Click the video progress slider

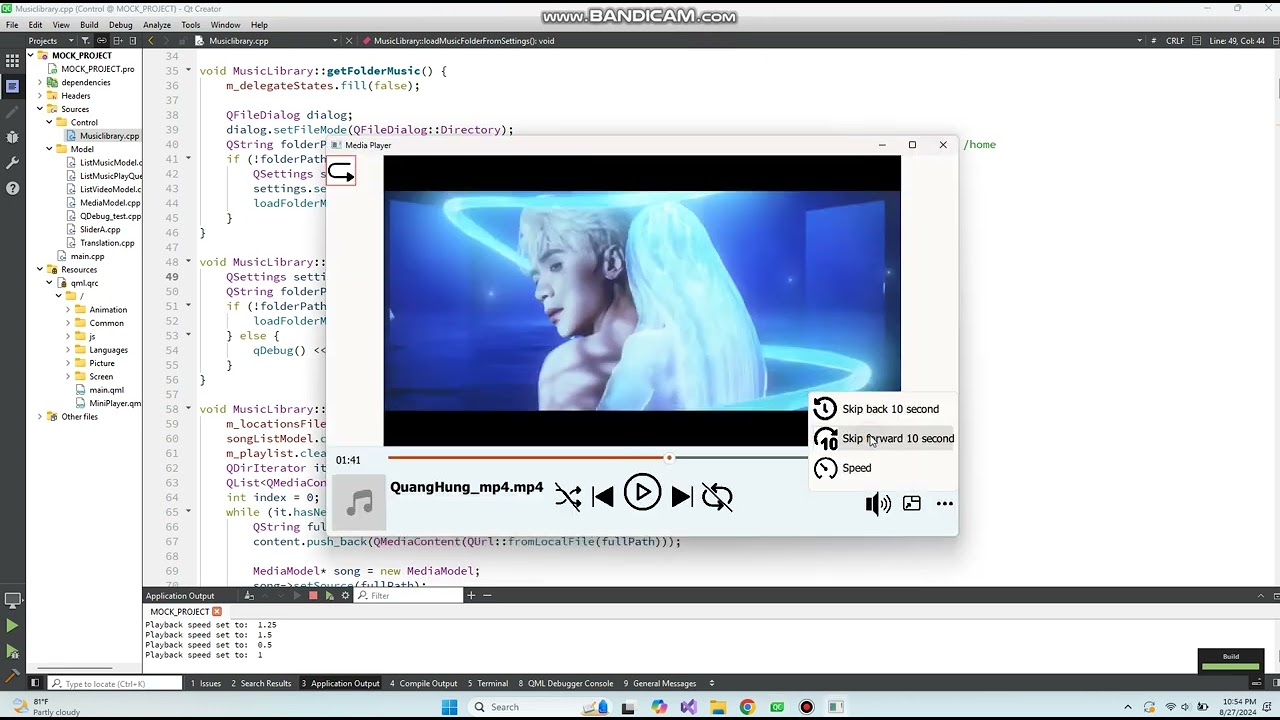tap(596, 458)
